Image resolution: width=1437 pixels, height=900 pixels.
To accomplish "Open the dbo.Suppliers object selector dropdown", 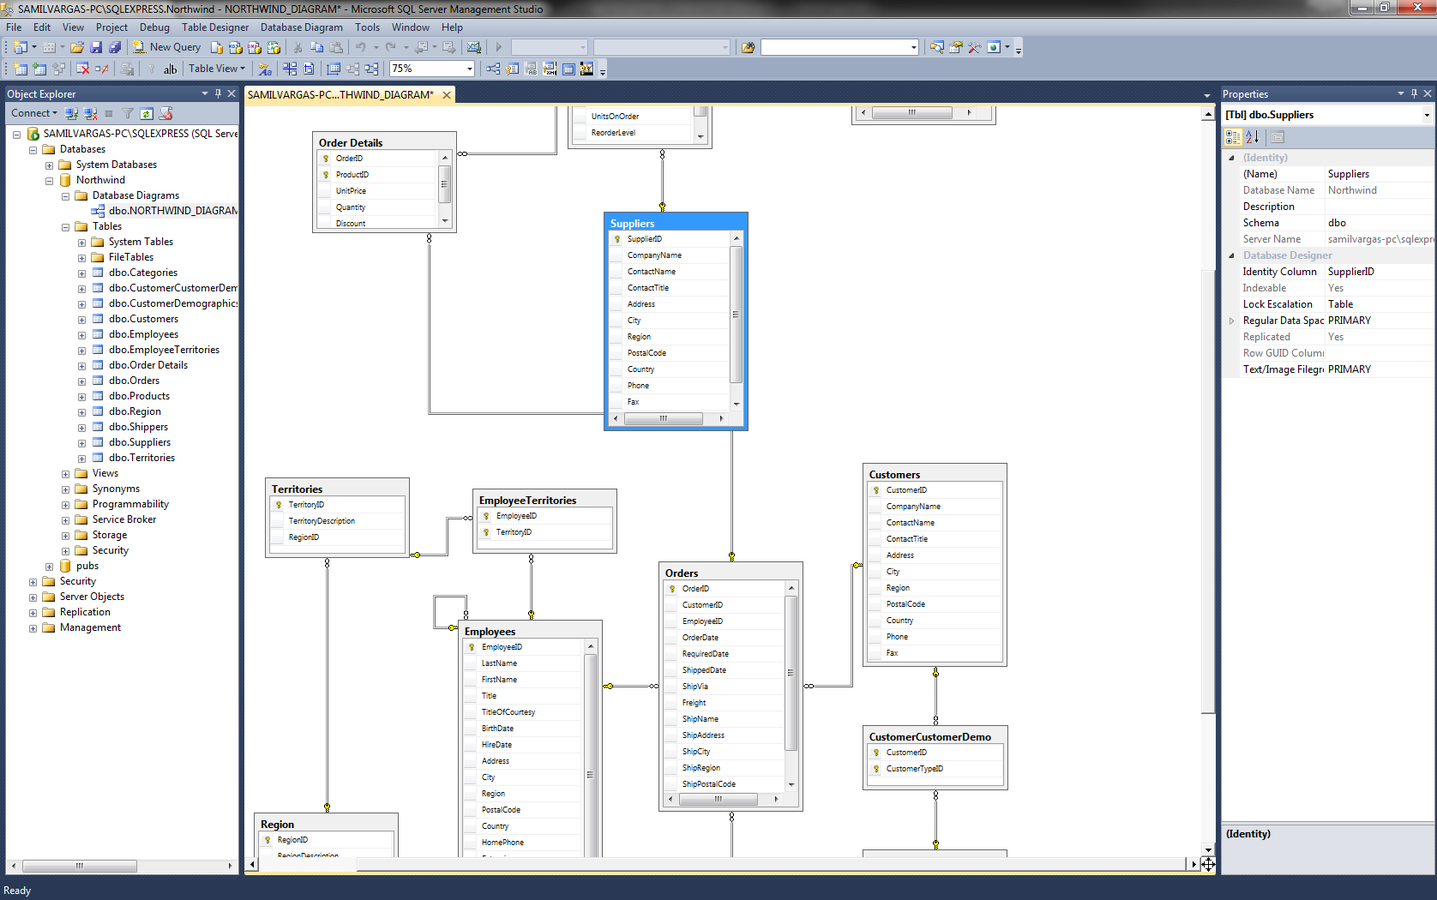I will pos(1427,115).
